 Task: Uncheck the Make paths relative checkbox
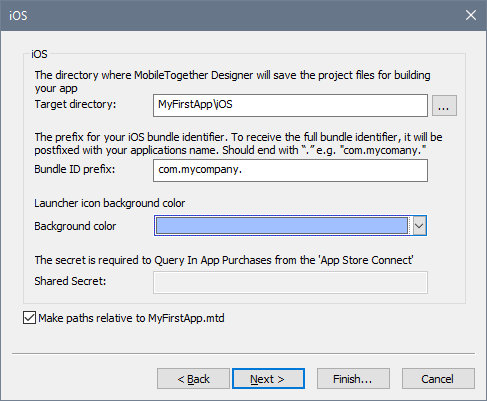coord(29,318)
